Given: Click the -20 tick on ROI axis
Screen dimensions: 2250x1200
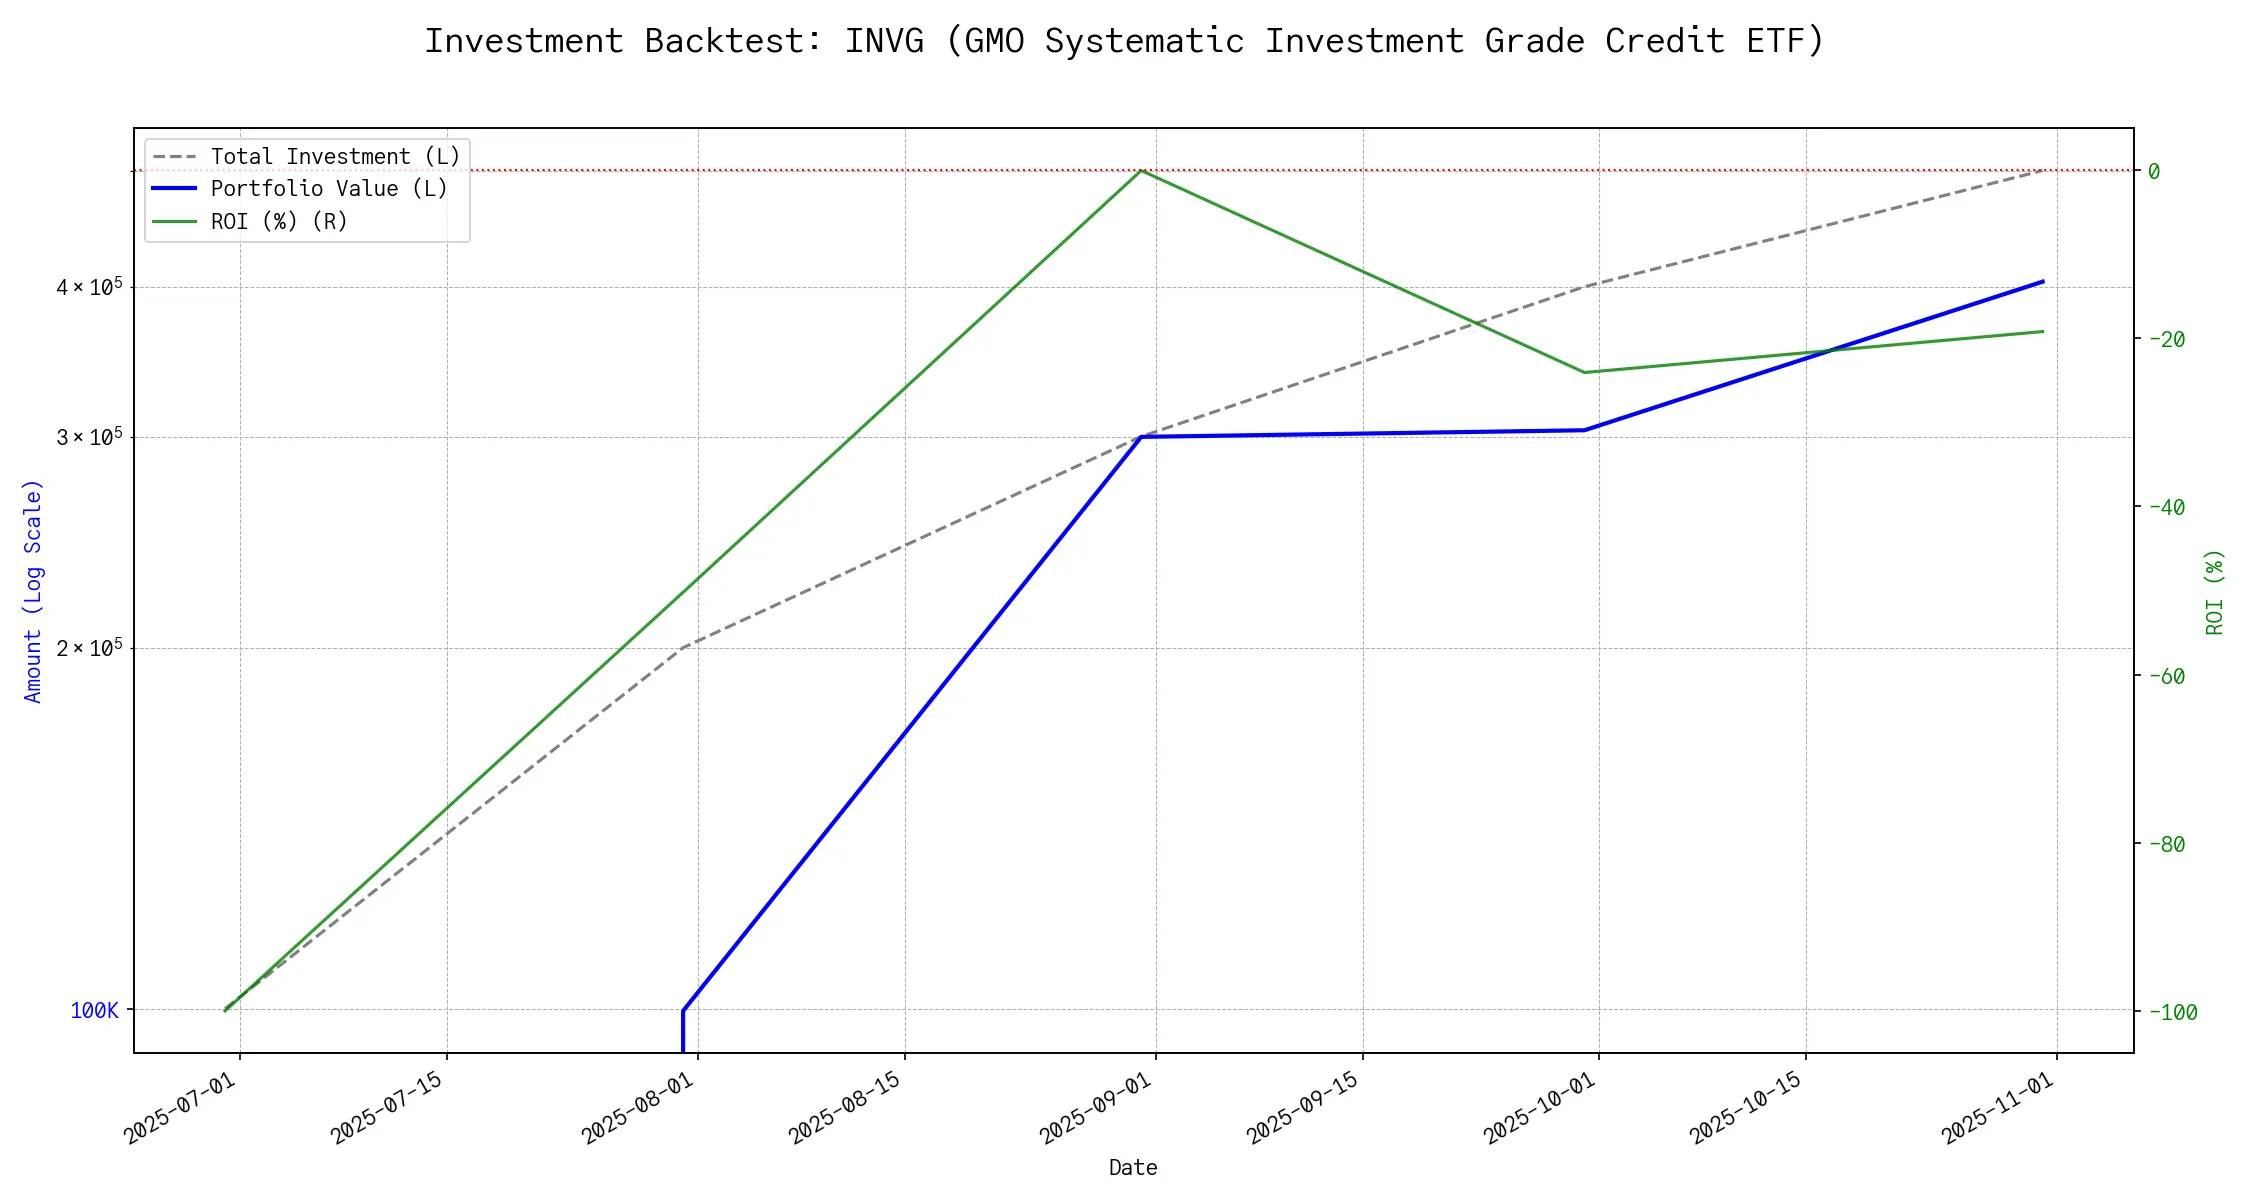Looking at the screenshot, I should pos(2165,340).
